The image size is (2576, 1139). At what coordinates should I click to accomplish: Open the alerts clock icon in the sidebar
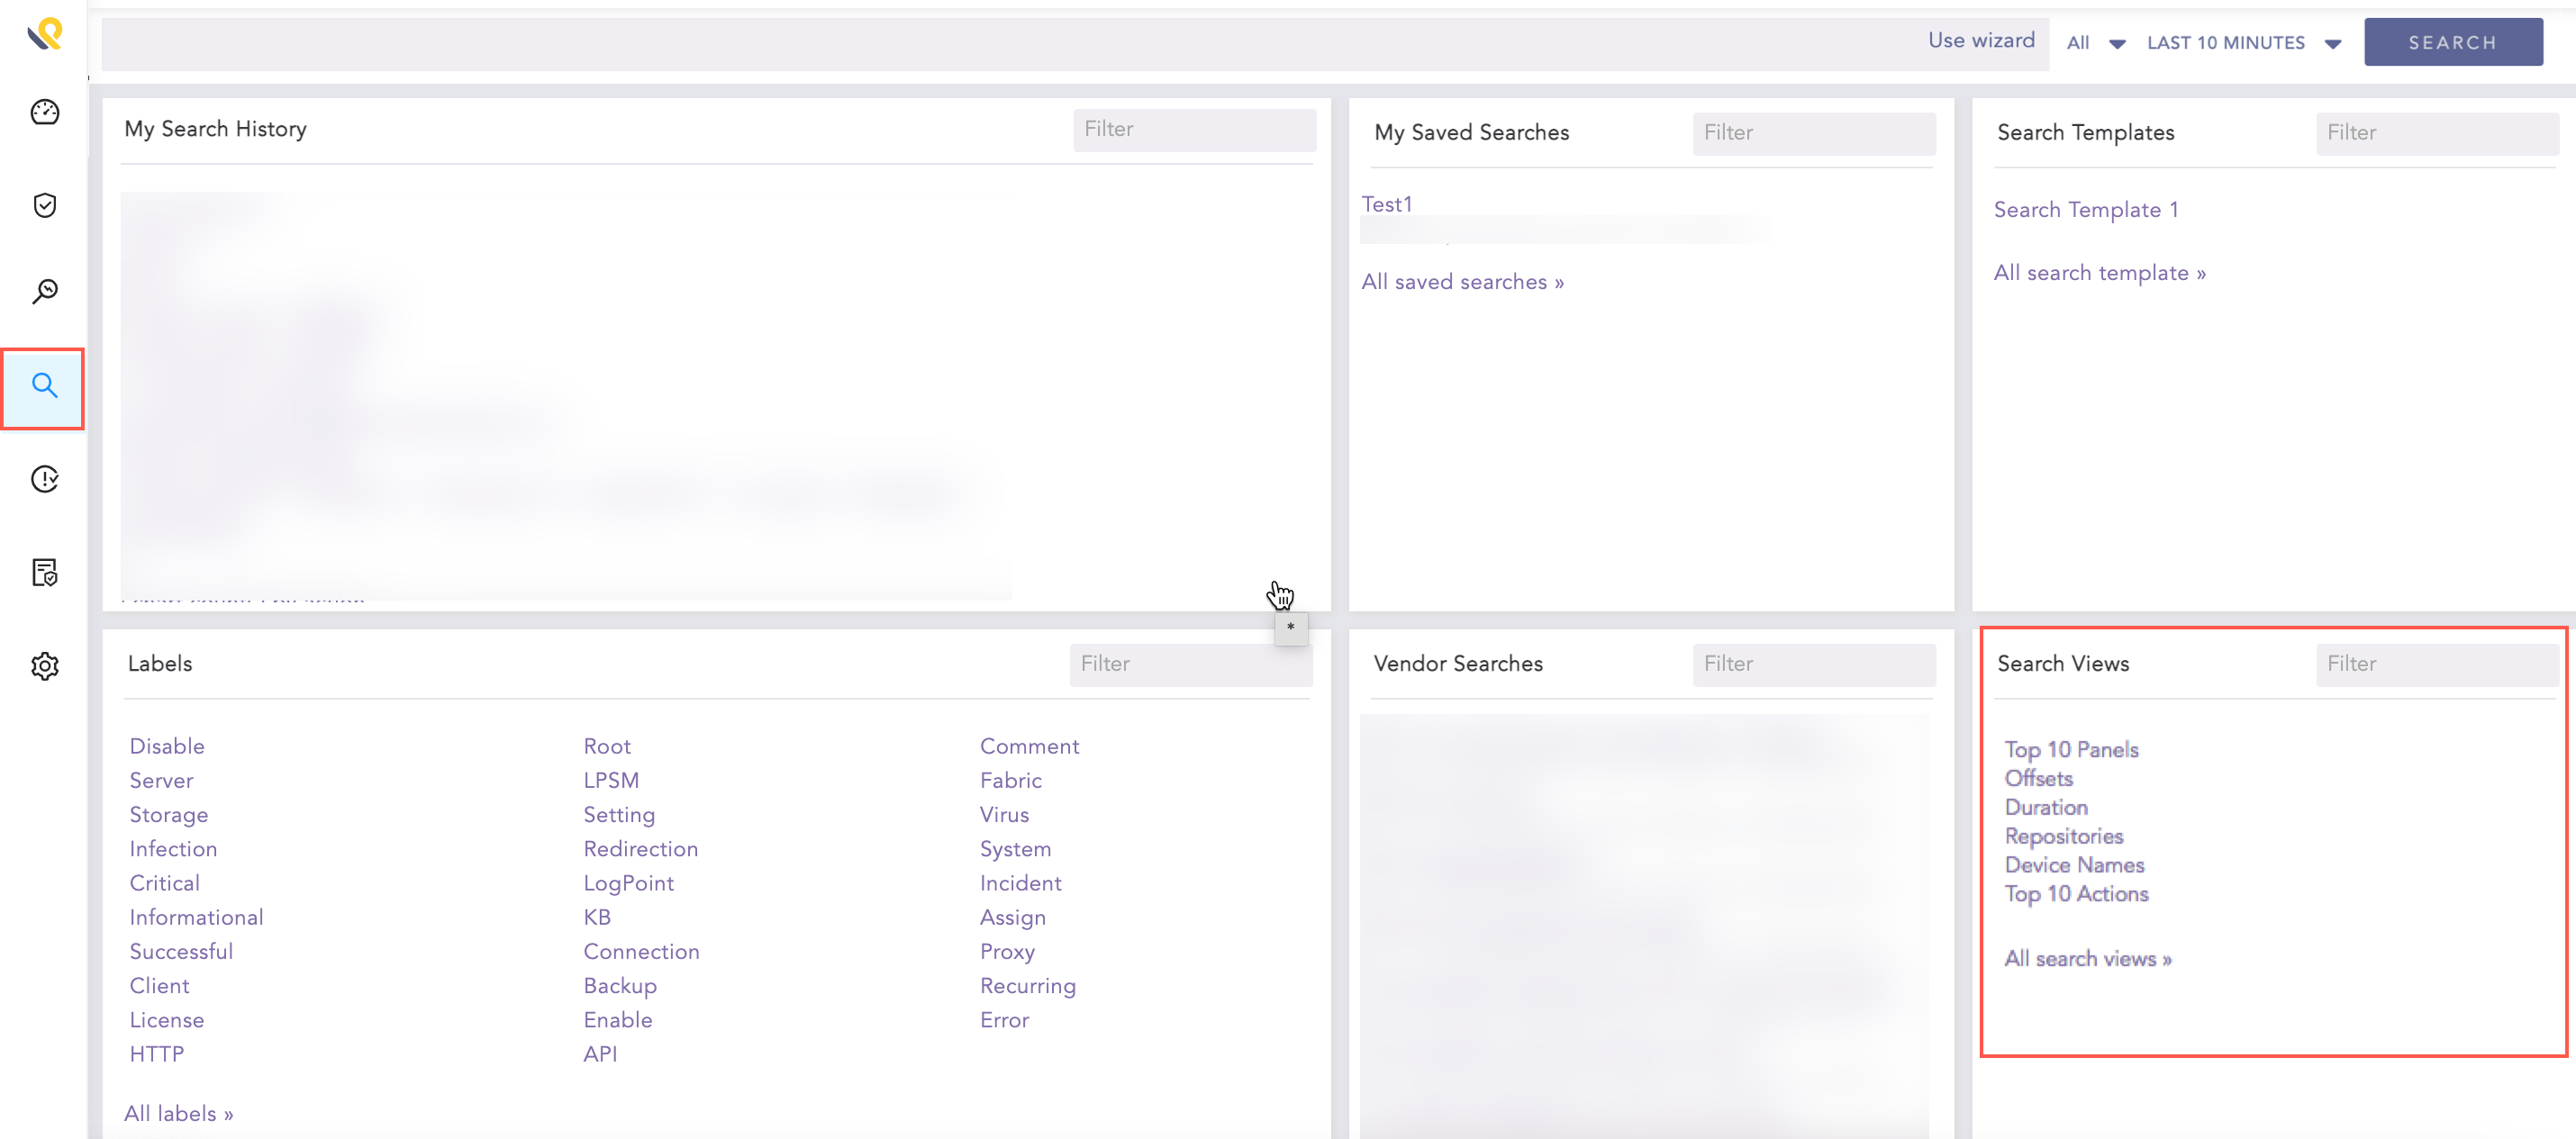[44, 479]
